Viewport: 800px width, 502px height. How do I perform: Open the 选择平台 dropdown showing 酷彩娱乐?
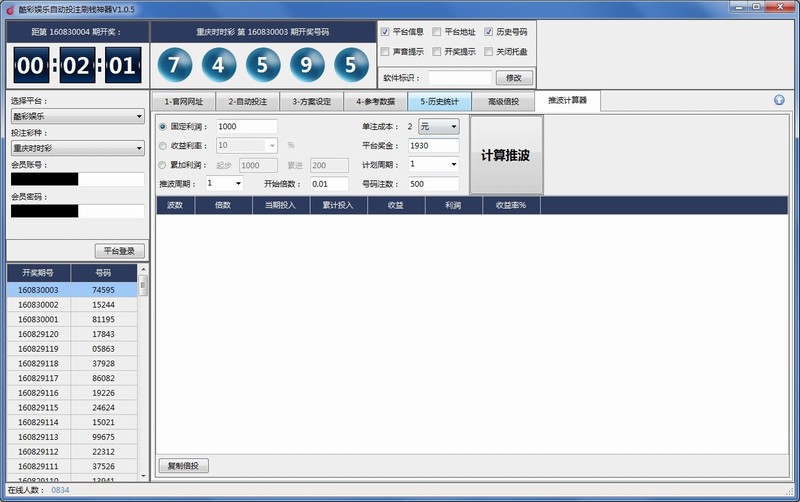[77, 116]
